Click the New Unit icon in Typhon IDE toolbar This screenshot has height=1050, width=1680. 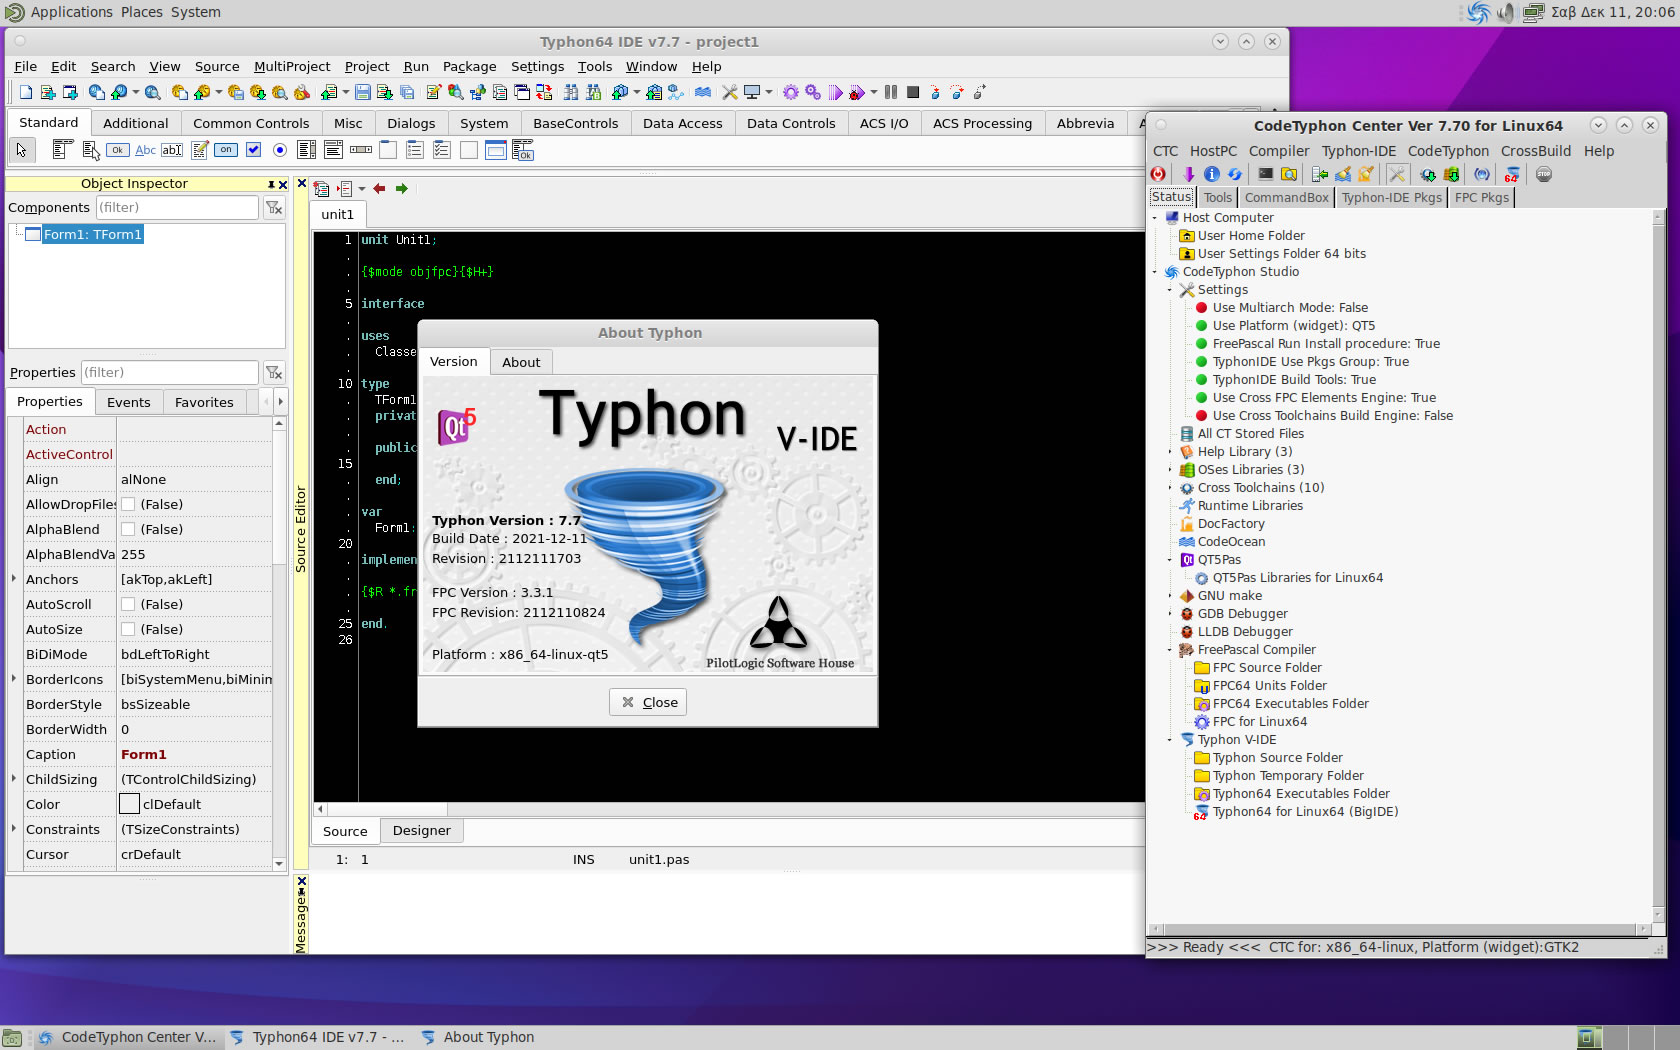pyautogui.click(x=48, y=92)
